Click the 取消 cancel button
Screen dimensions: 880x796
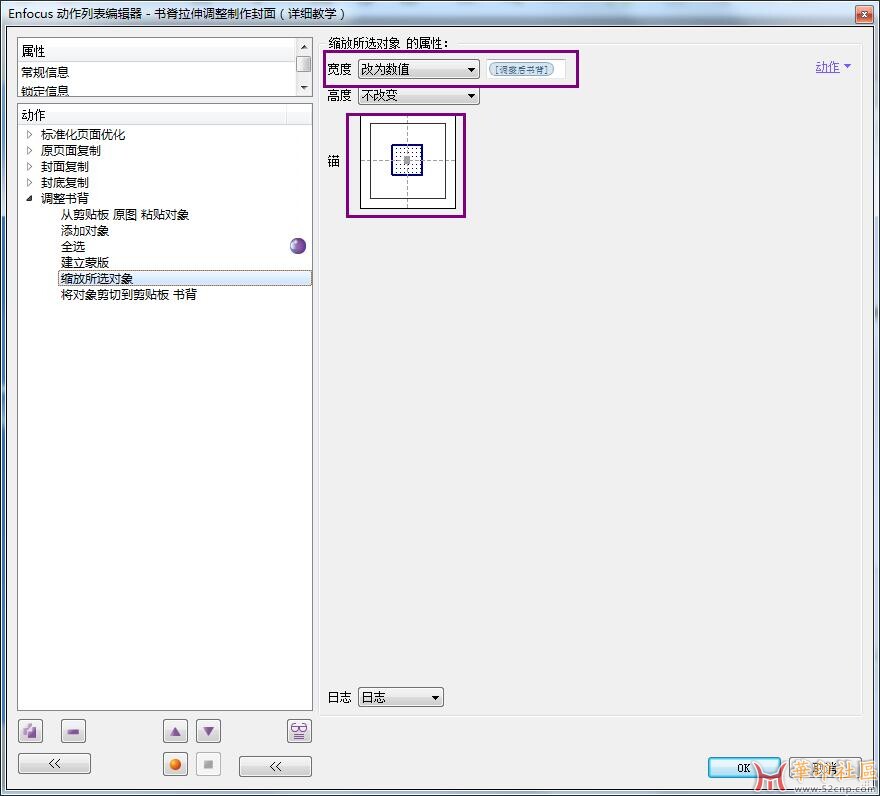[825, 768]
